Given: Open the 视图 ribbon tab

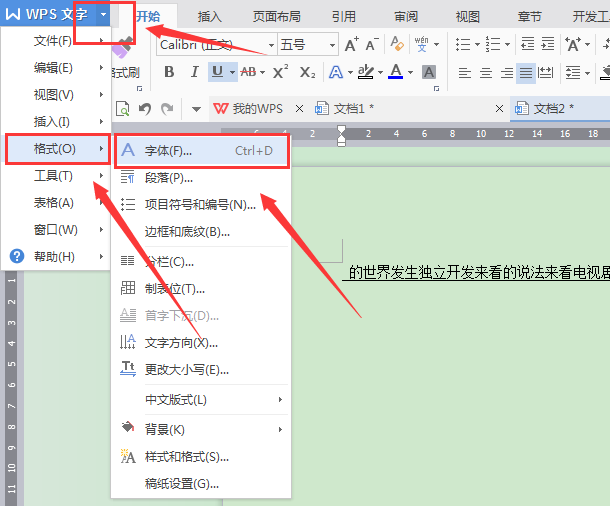Looking at the screenshot, I should point(468,17).
